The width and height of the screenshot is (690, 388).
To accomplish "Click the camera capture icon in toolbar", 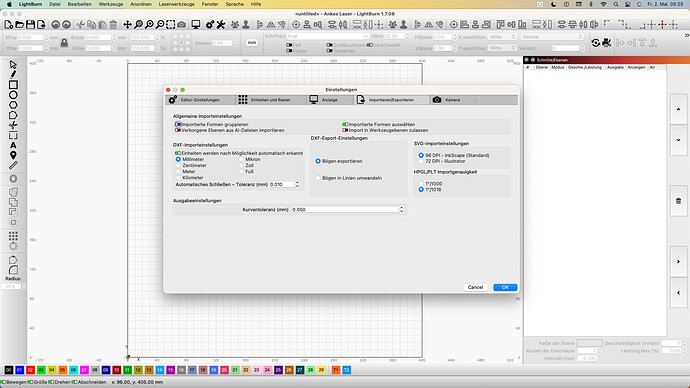I will 181,25.
